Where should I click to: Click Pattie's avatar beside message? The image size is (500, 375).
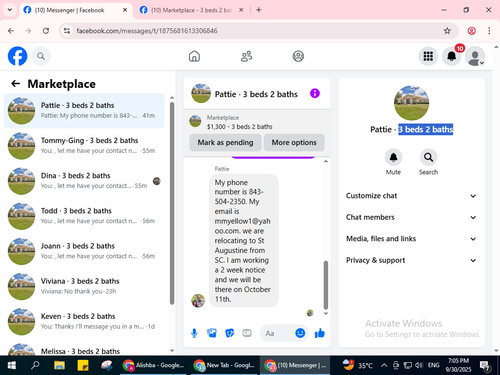click(x=198, y=300)
